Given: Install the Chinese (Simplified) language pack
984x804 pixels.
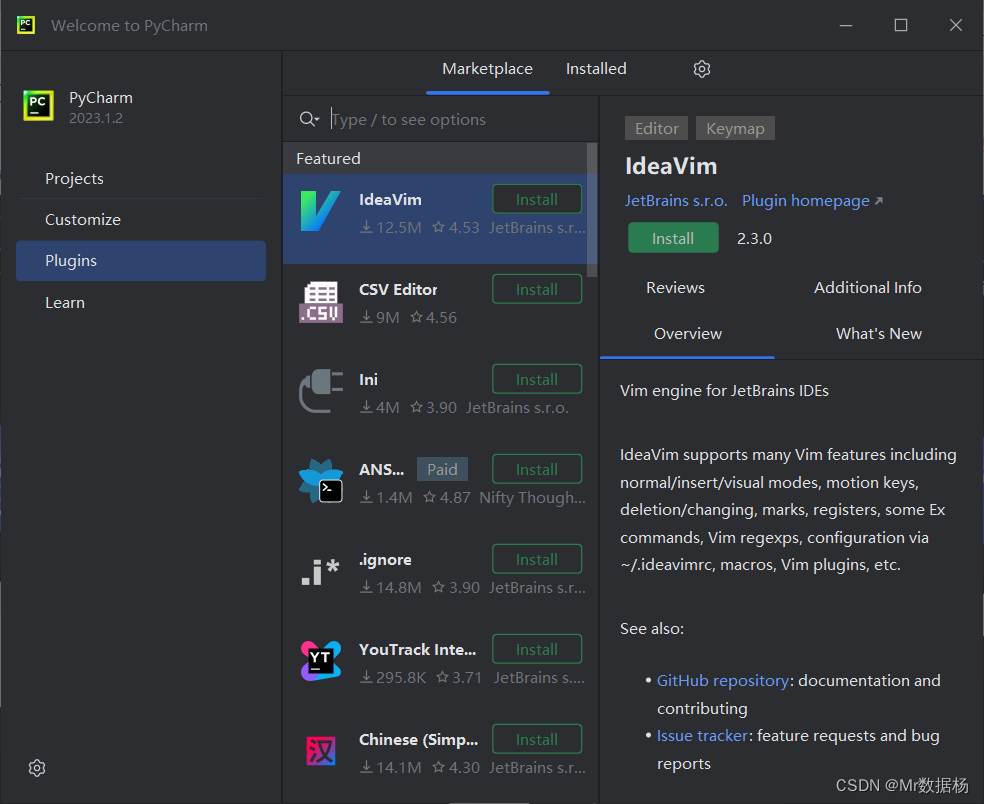Looking at the screenshot, I should 537,739.
